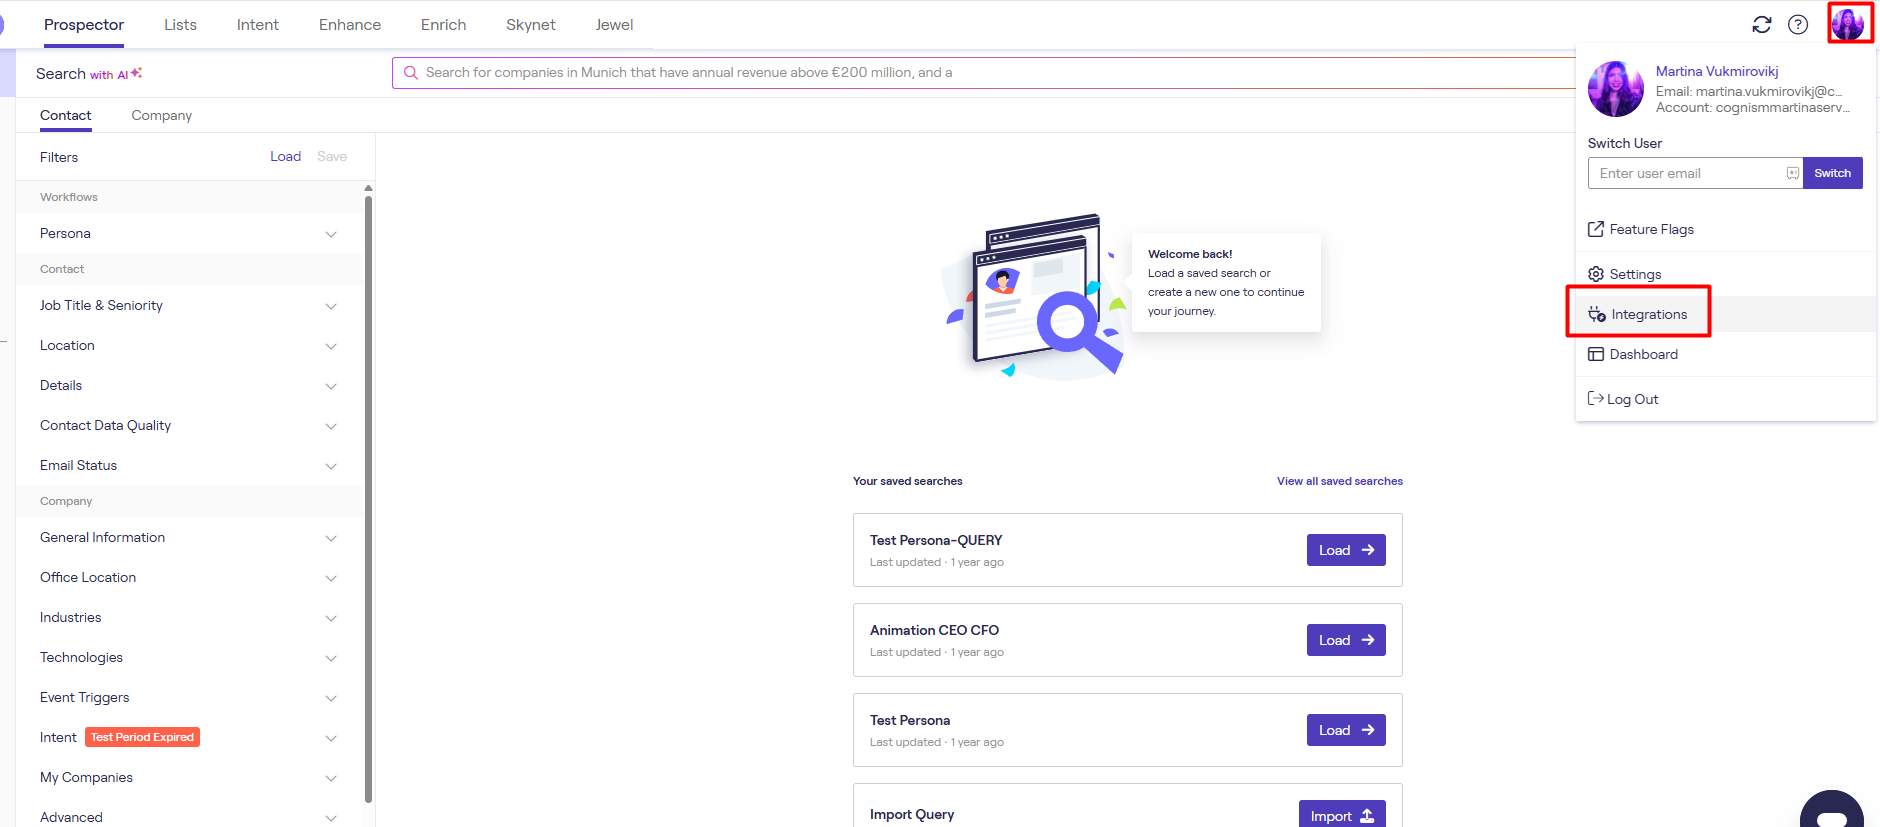
Task: Load the Animation CEO CFO search
Action: 1345,640
